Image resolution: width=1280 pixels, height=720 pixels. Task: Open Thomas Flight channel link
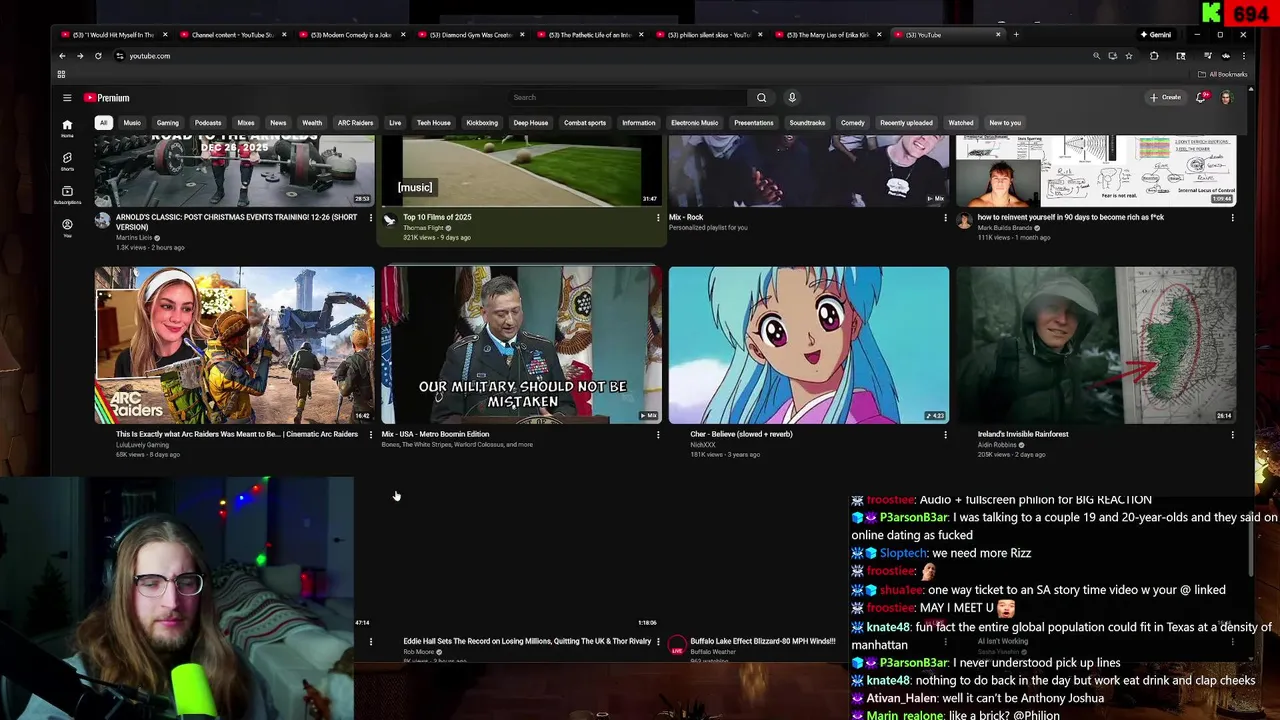coord(423,228)
